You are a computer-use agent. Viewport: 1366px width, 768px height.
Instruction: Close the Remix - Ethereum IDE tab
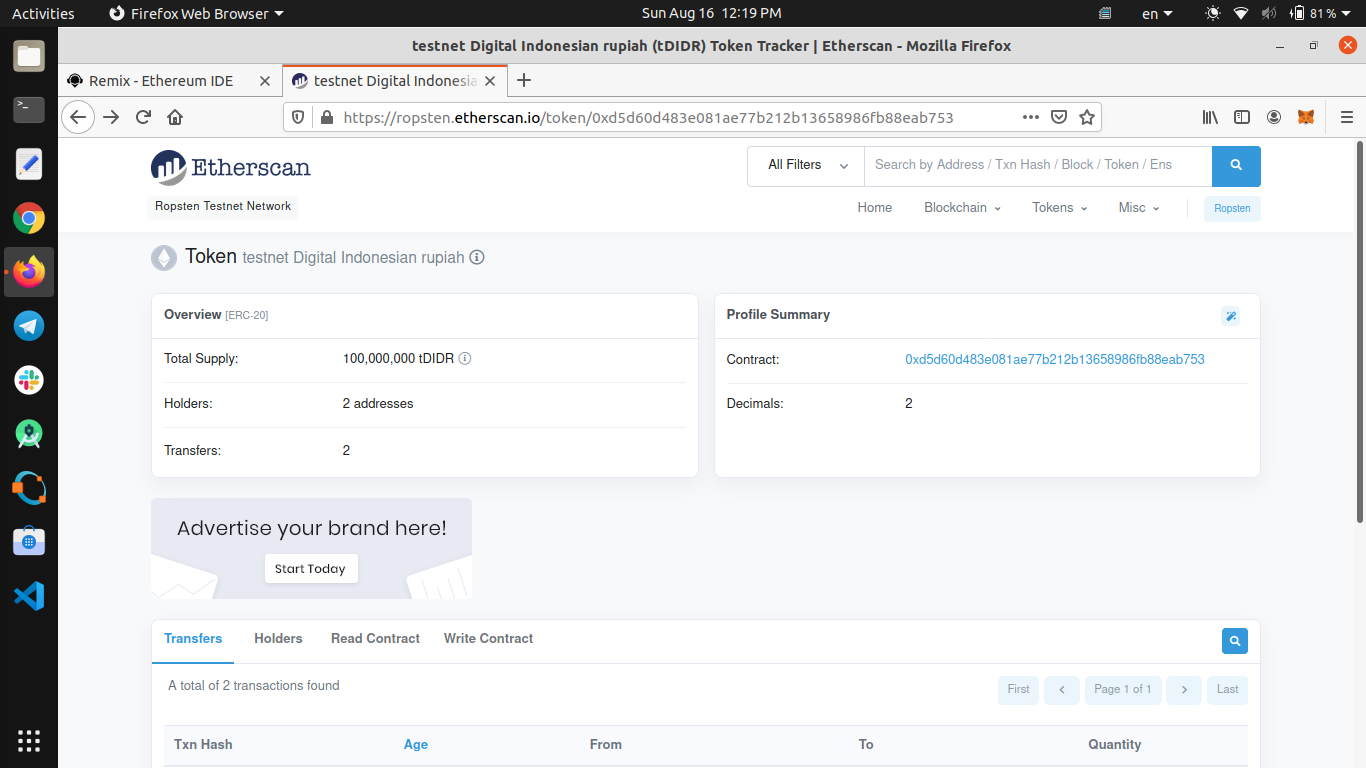[265, 81]
